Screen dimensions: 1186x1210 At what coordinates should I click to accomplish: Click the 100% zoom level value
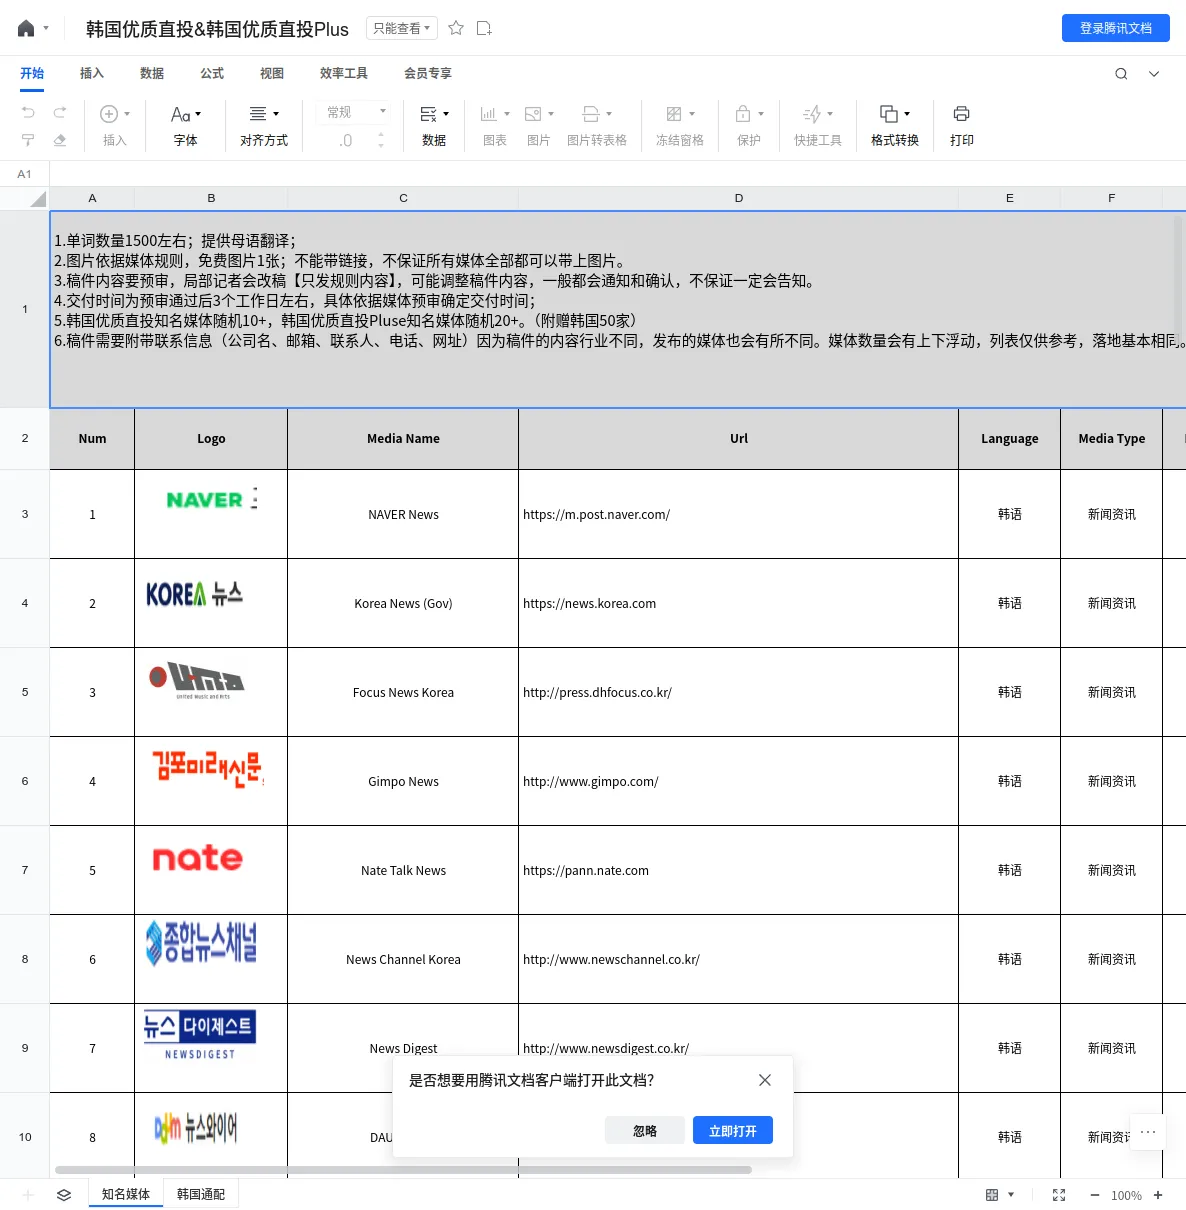(1126, 1195)
